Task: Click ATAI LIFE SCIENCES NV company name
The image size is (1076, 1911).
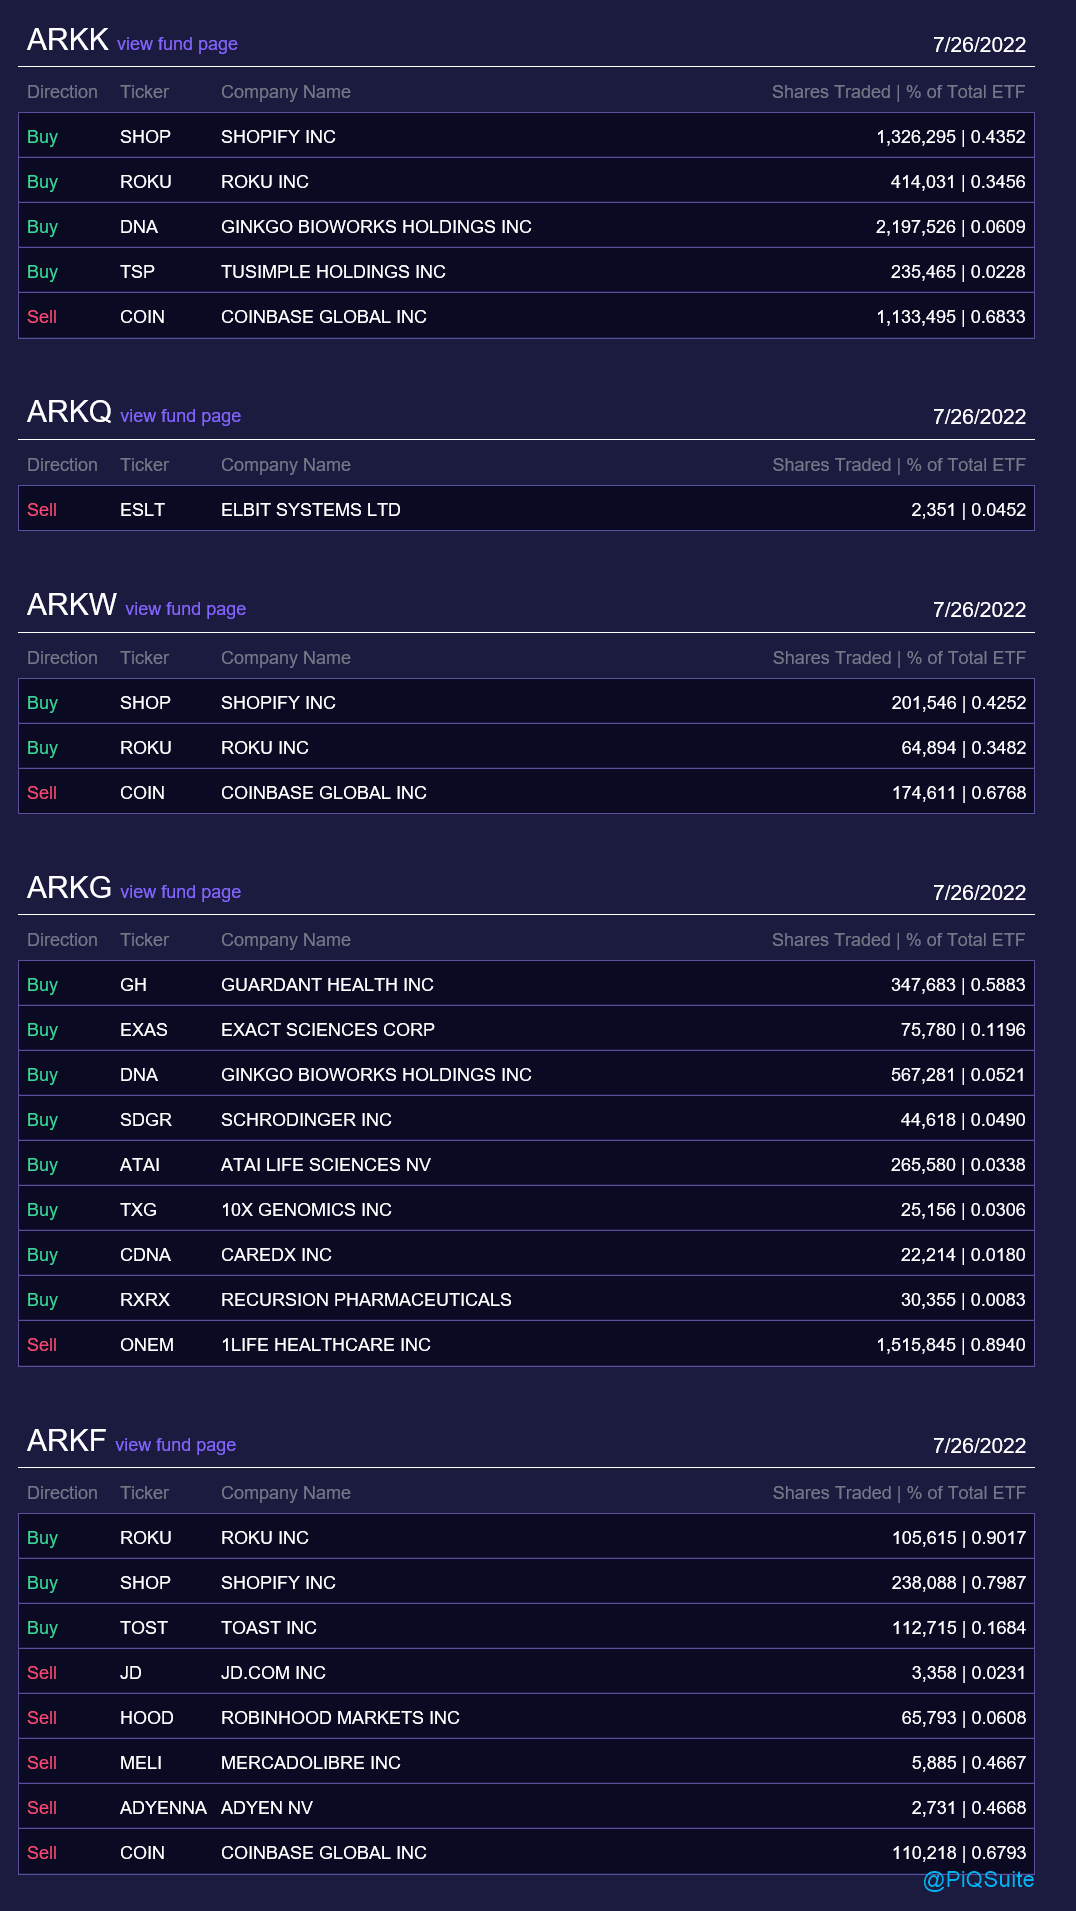Action: click(x=326, y=1165)
